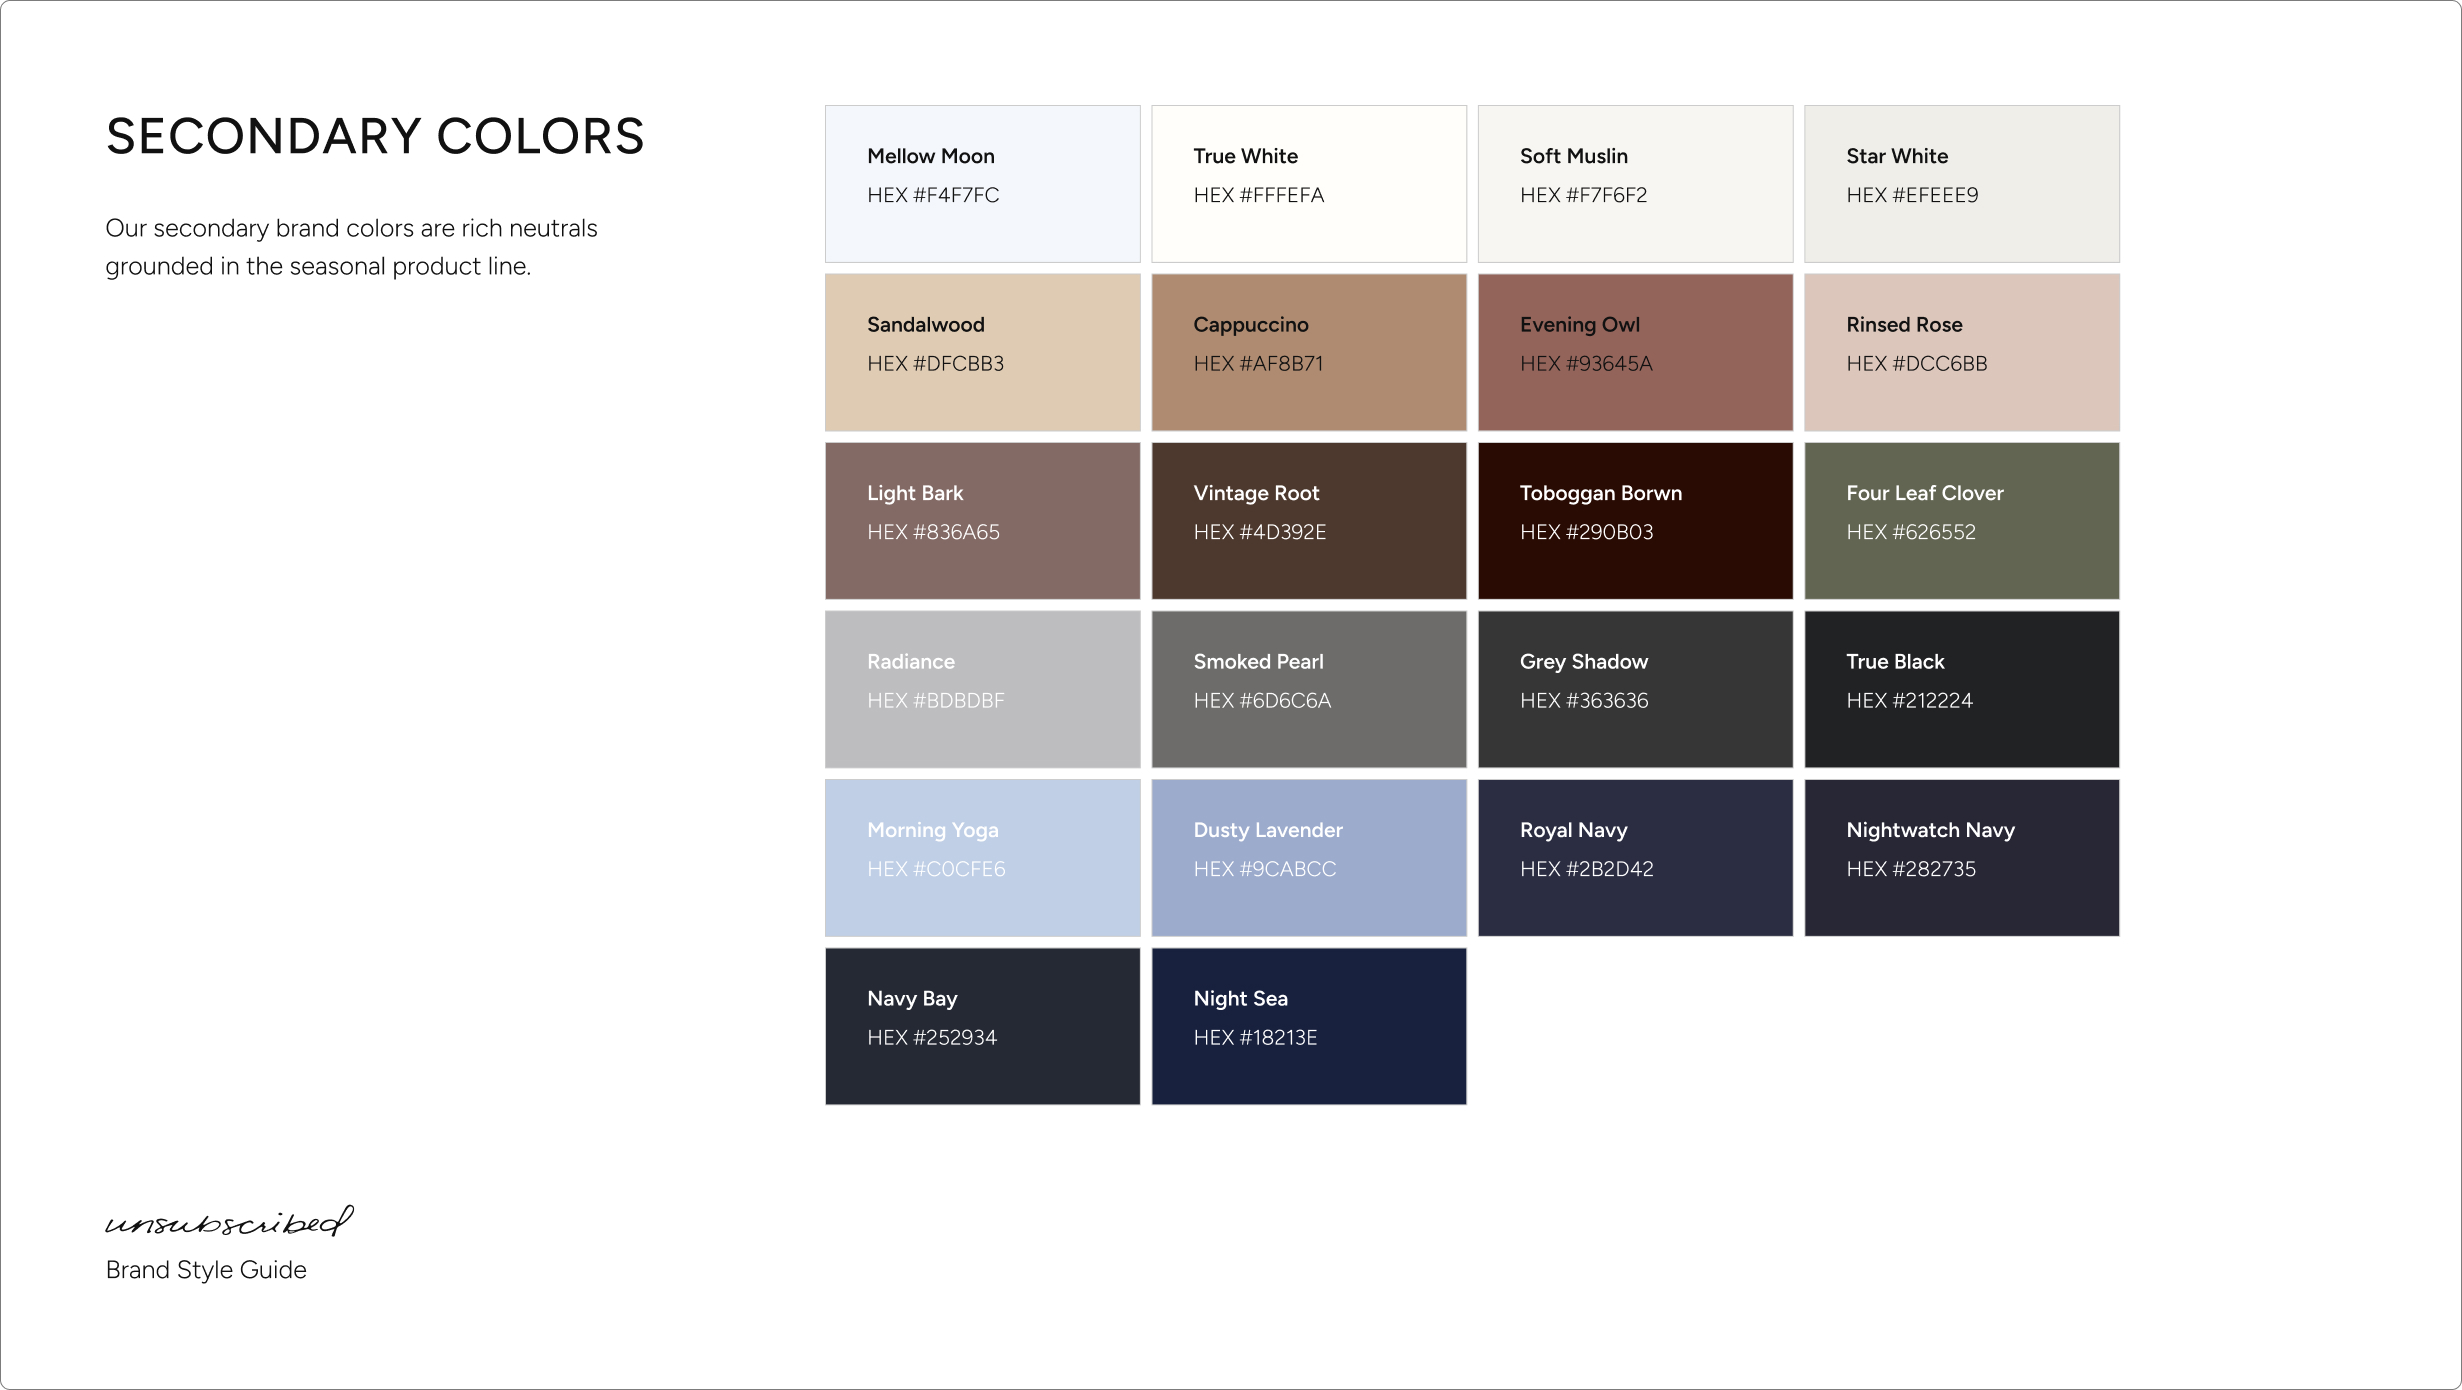Pick the Dusty Lavender swatch
Image resolution: width=2462 pixels, height=1390 pixels.
pos(1308,858)
